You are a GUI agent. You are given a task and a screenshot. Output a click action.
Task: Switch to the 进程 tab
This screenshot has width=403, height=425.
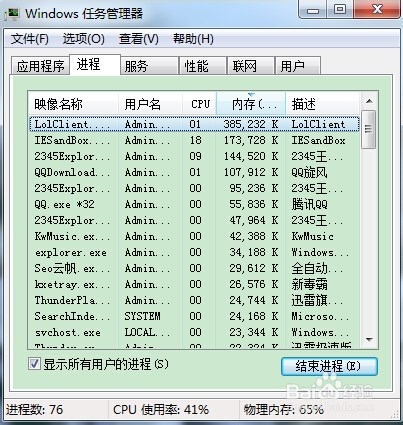pyautogui.click(x=95, y=64)
